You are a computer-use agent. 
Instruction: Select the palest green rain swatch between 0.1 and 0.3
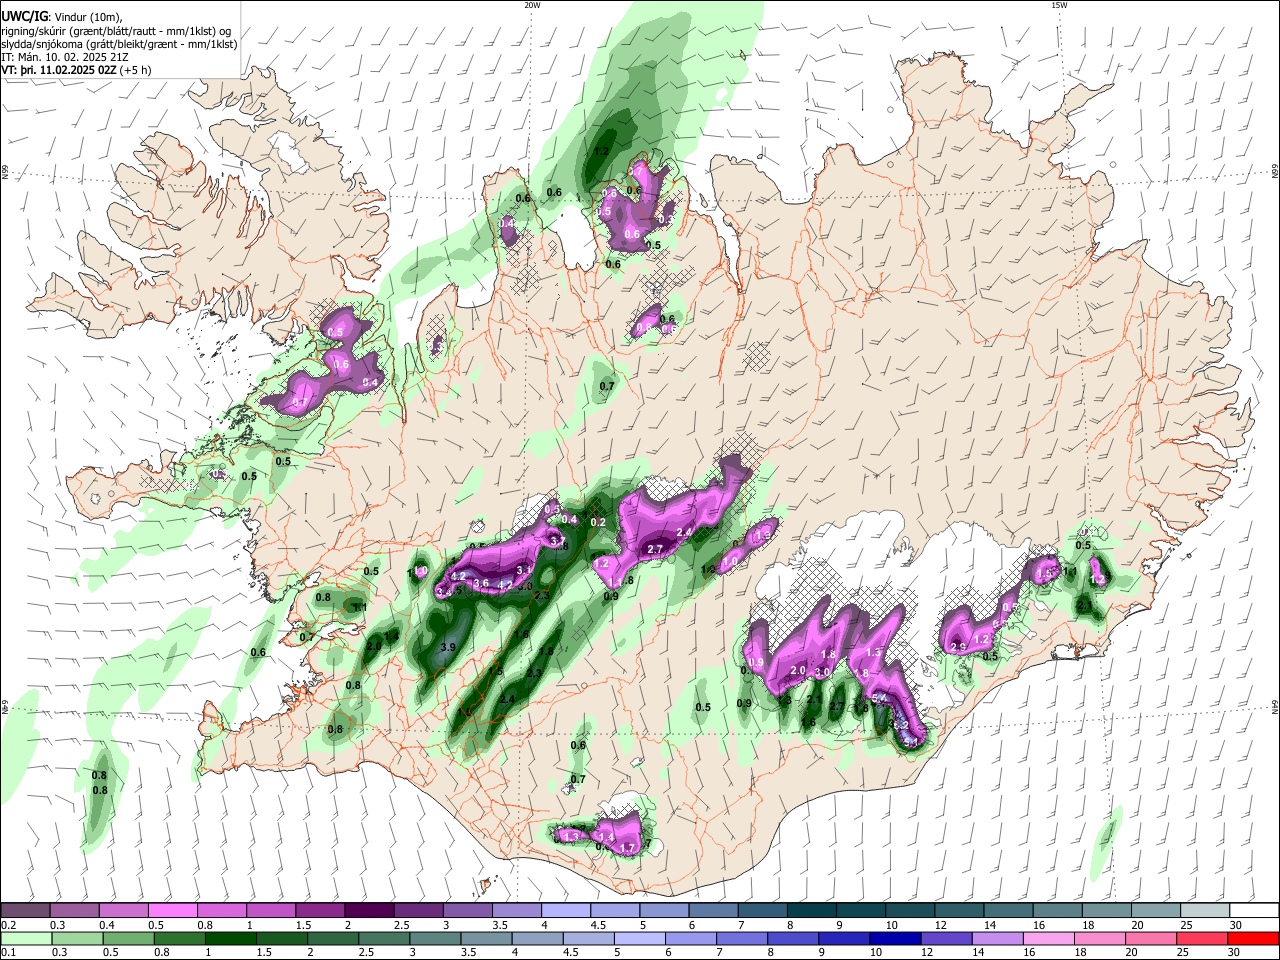point(26,938)
